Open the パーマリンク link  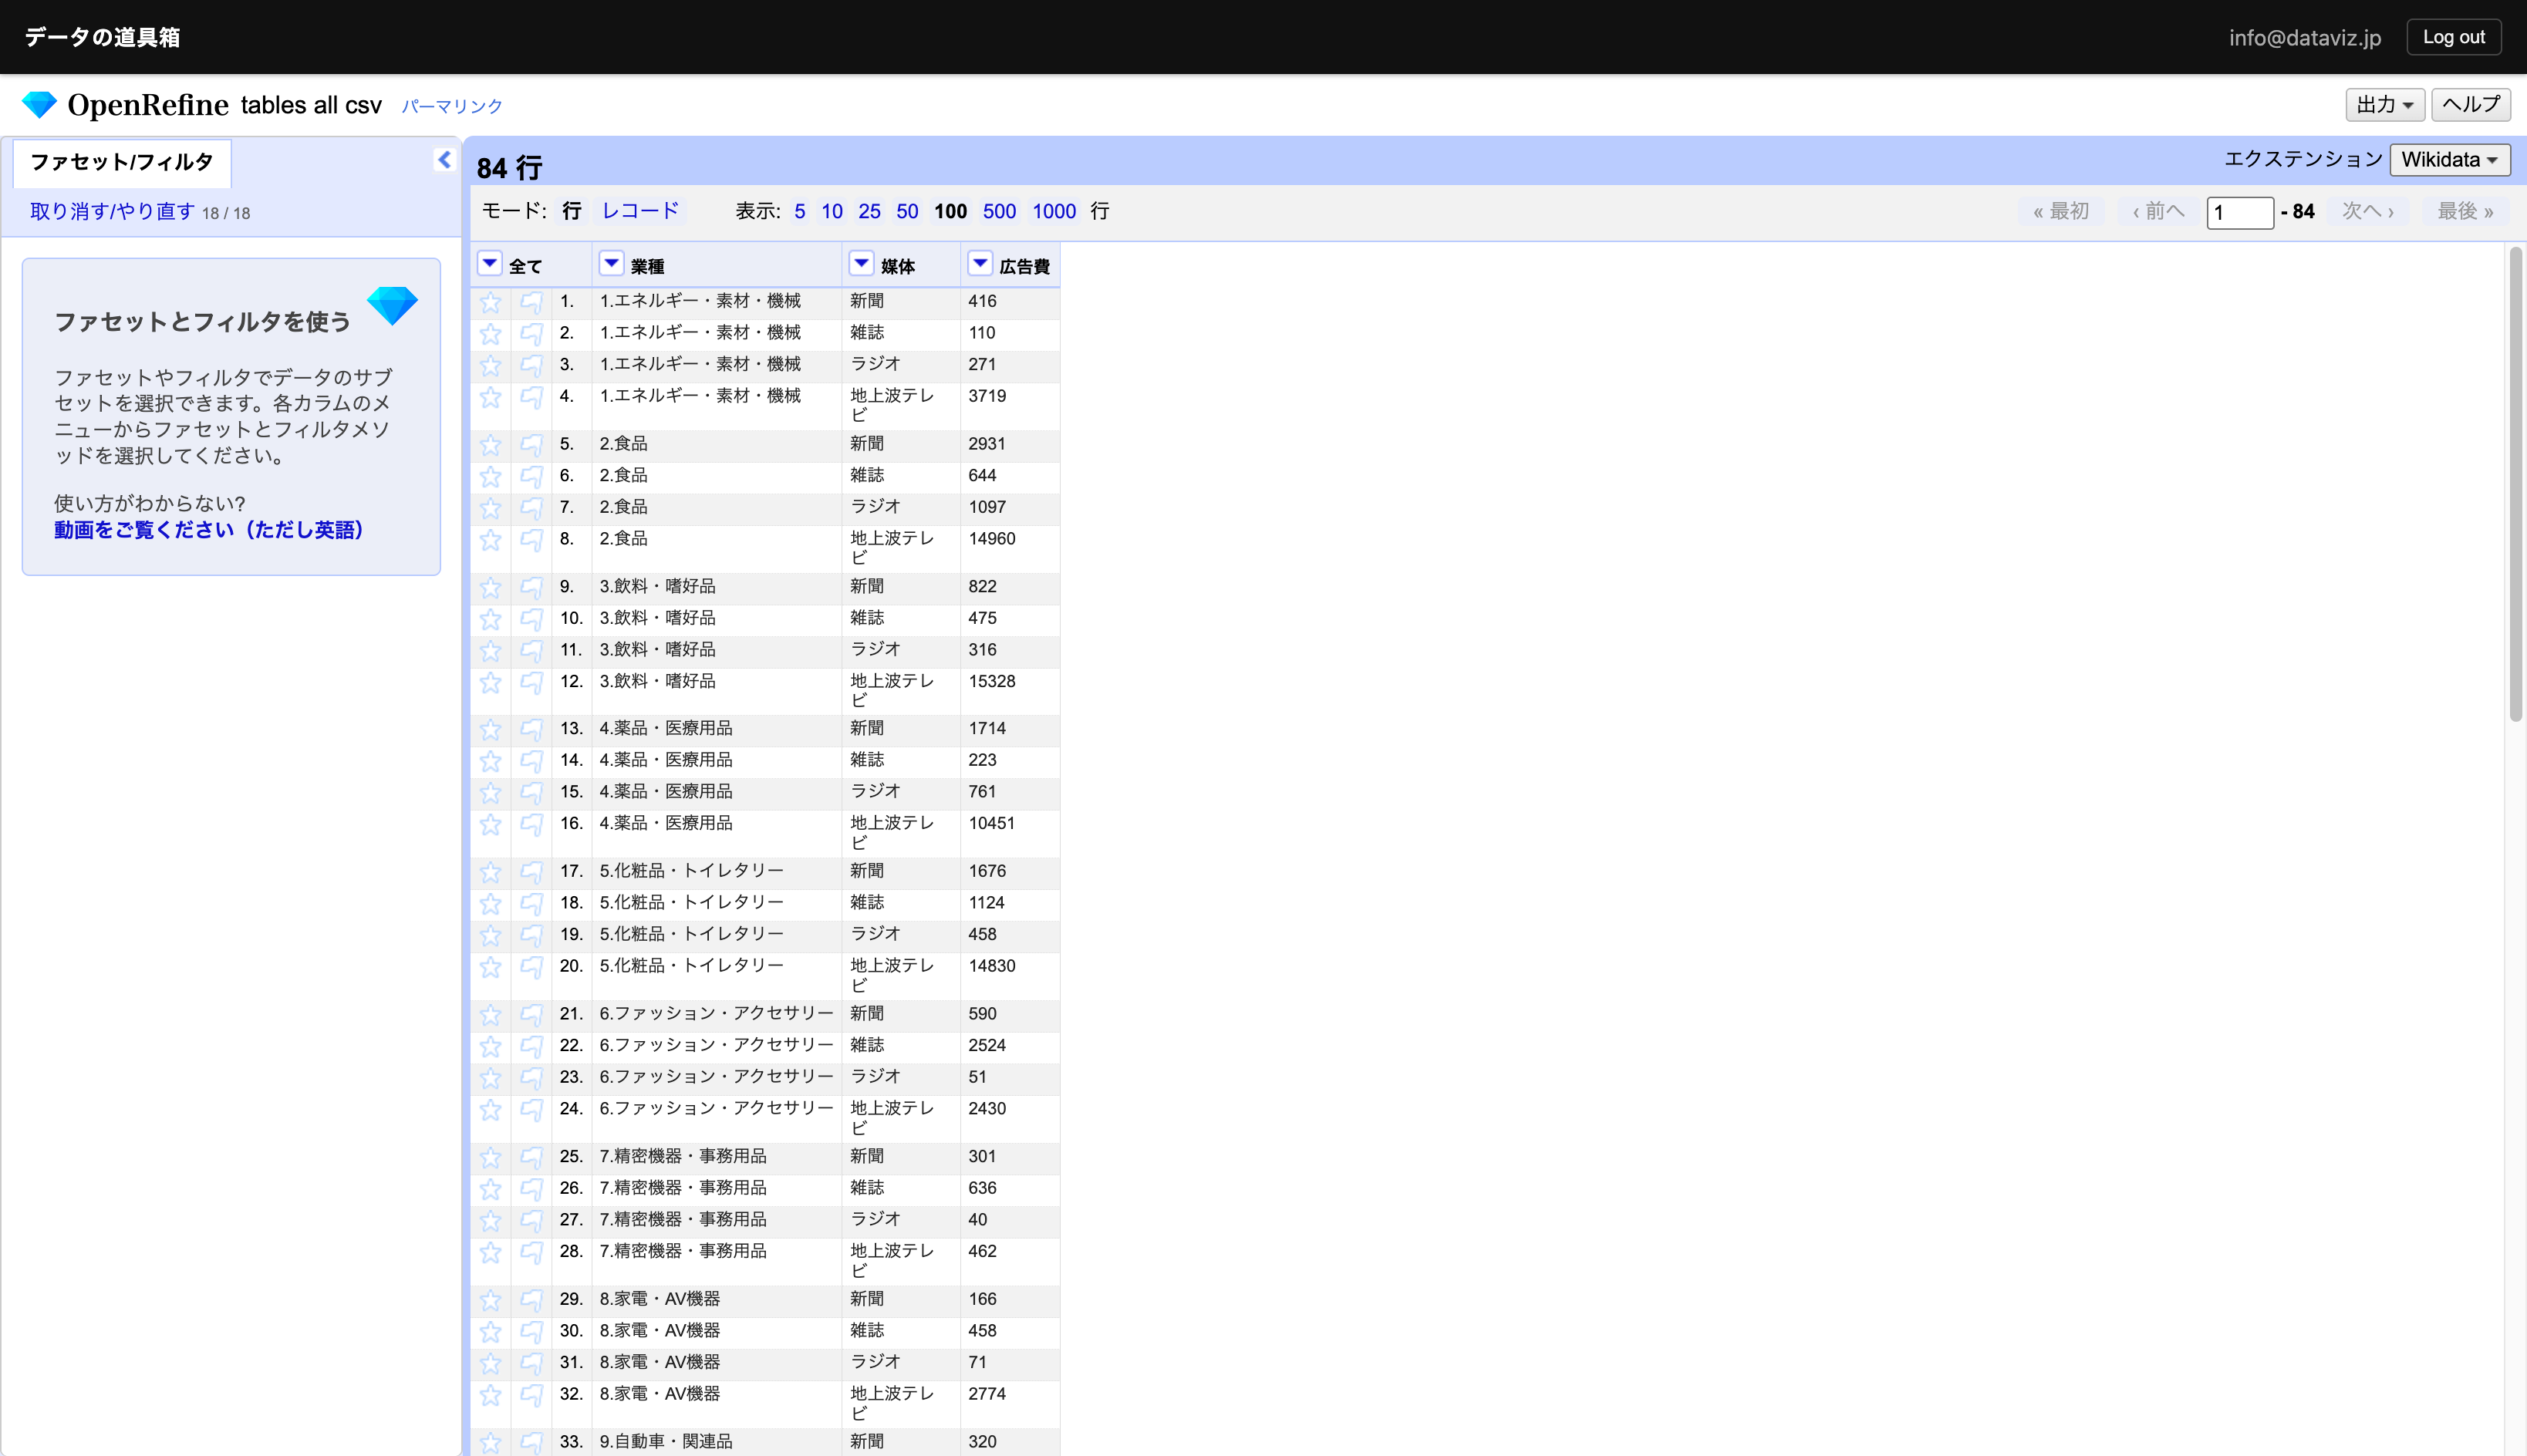click(452, 106)
